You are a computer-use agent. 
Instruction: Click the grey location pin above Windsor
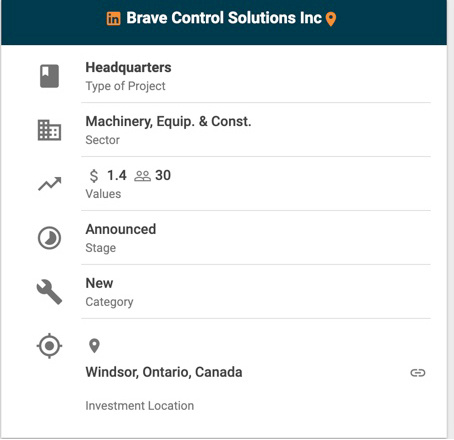point(94,346)
